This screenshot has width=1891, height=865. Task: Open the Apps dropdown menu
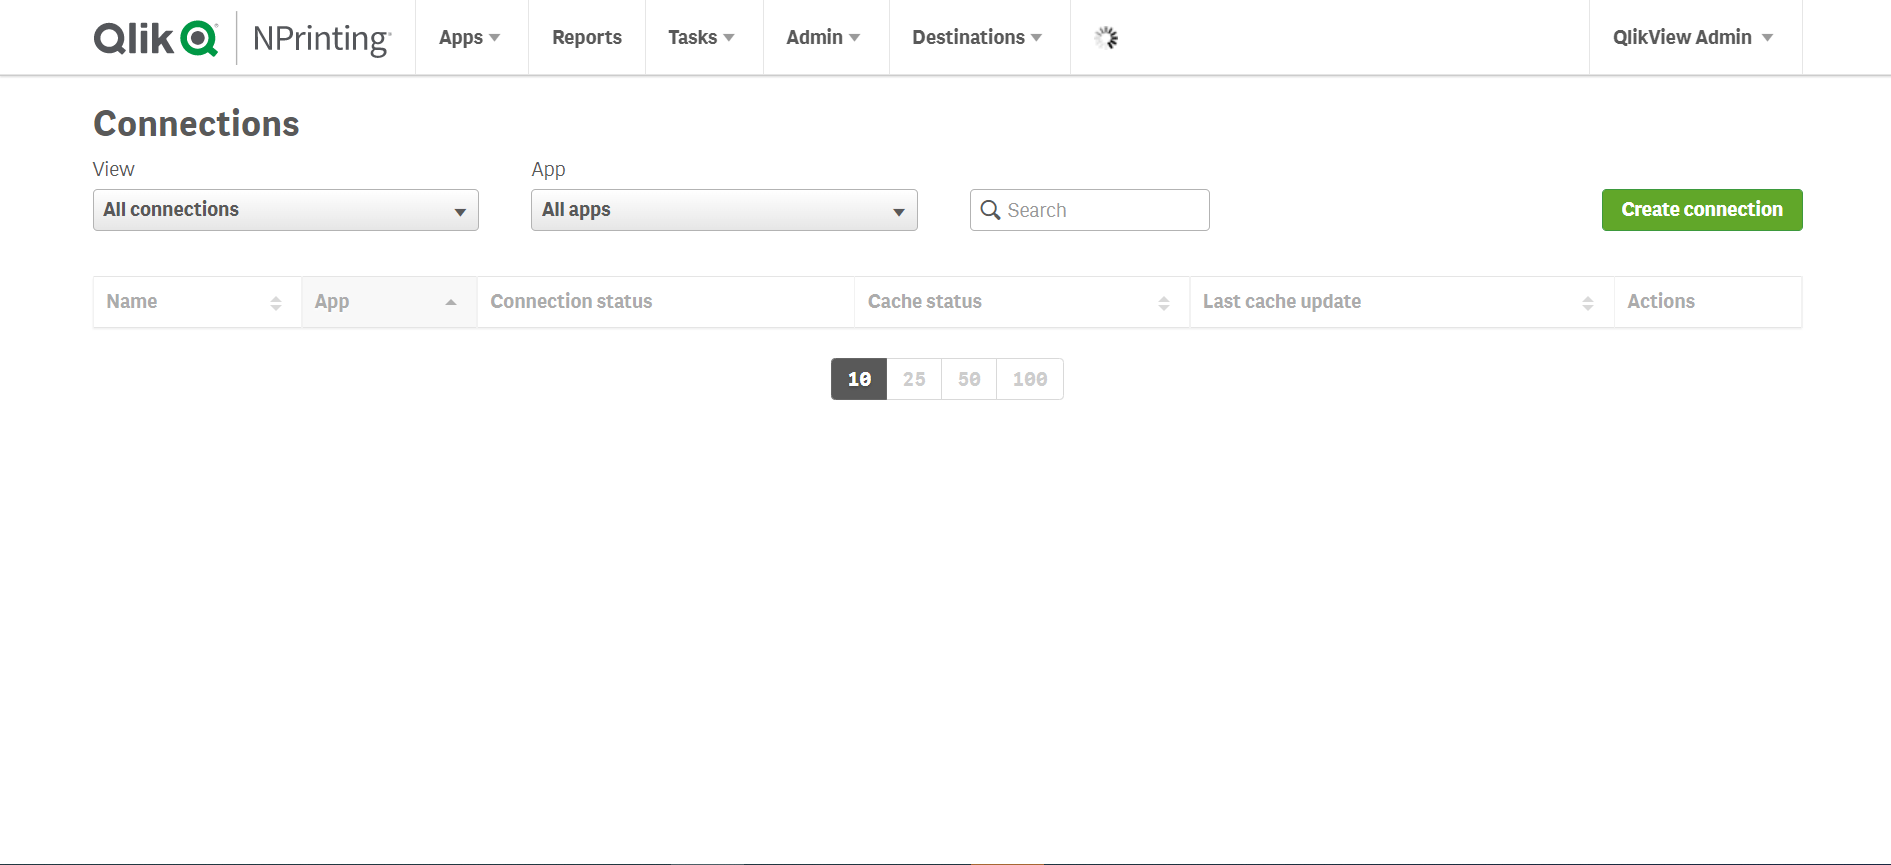470,38
